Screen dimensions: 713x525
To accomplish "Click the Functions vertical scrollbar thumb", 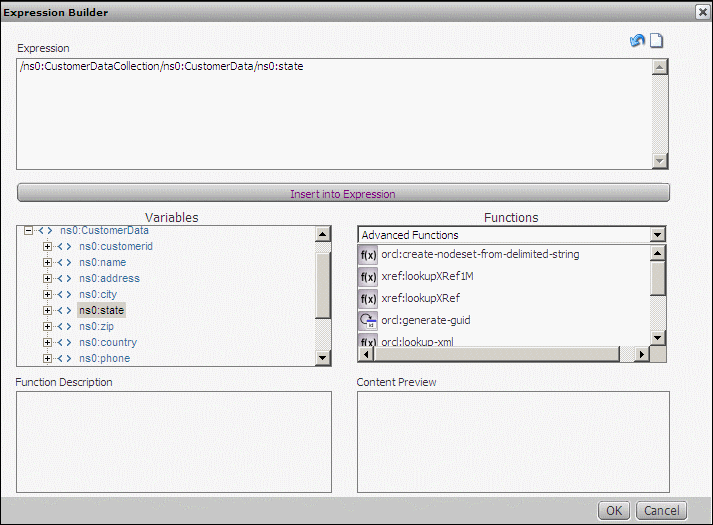I will coord(658,279).
